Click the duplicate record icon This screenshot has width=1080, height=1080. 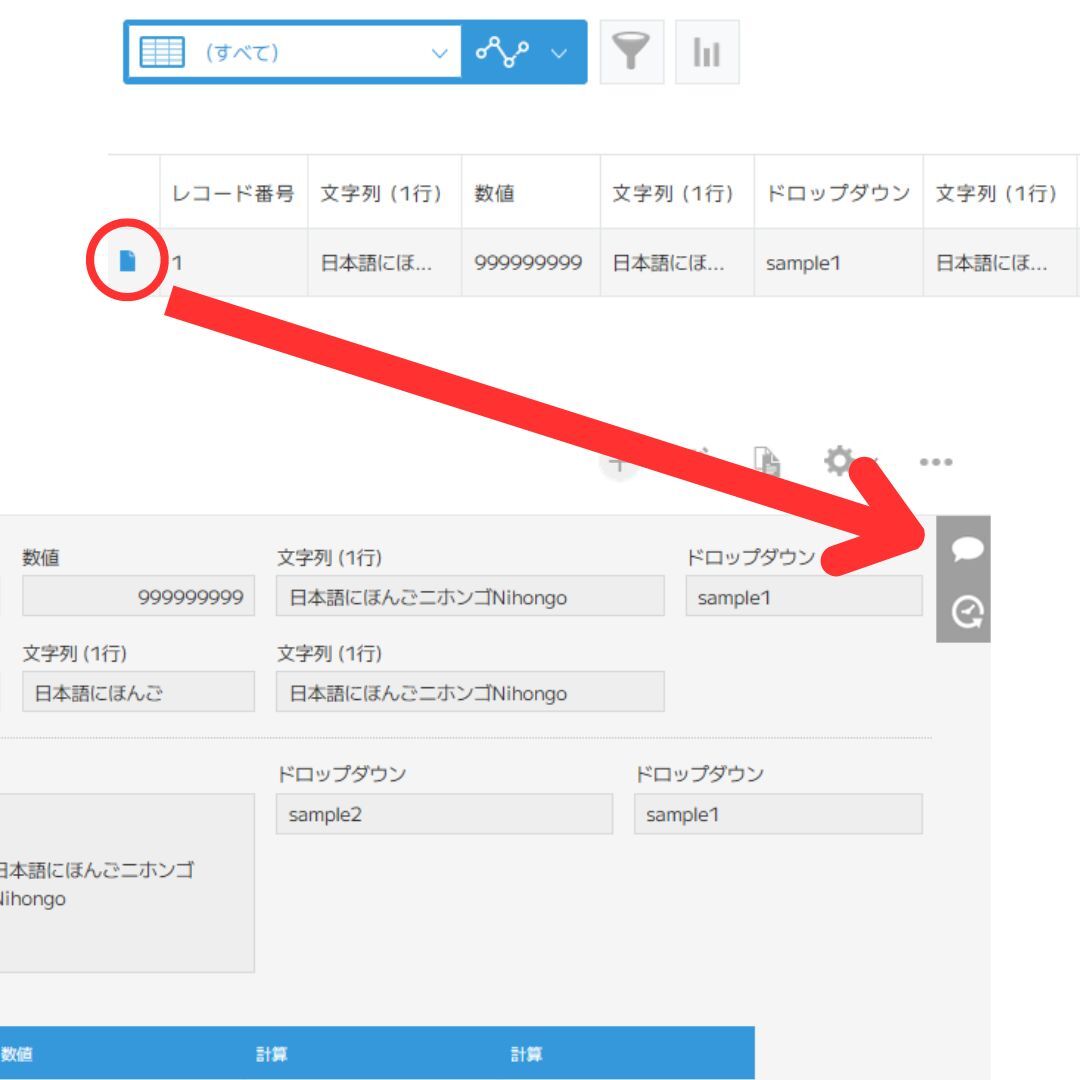click(767, 461)
